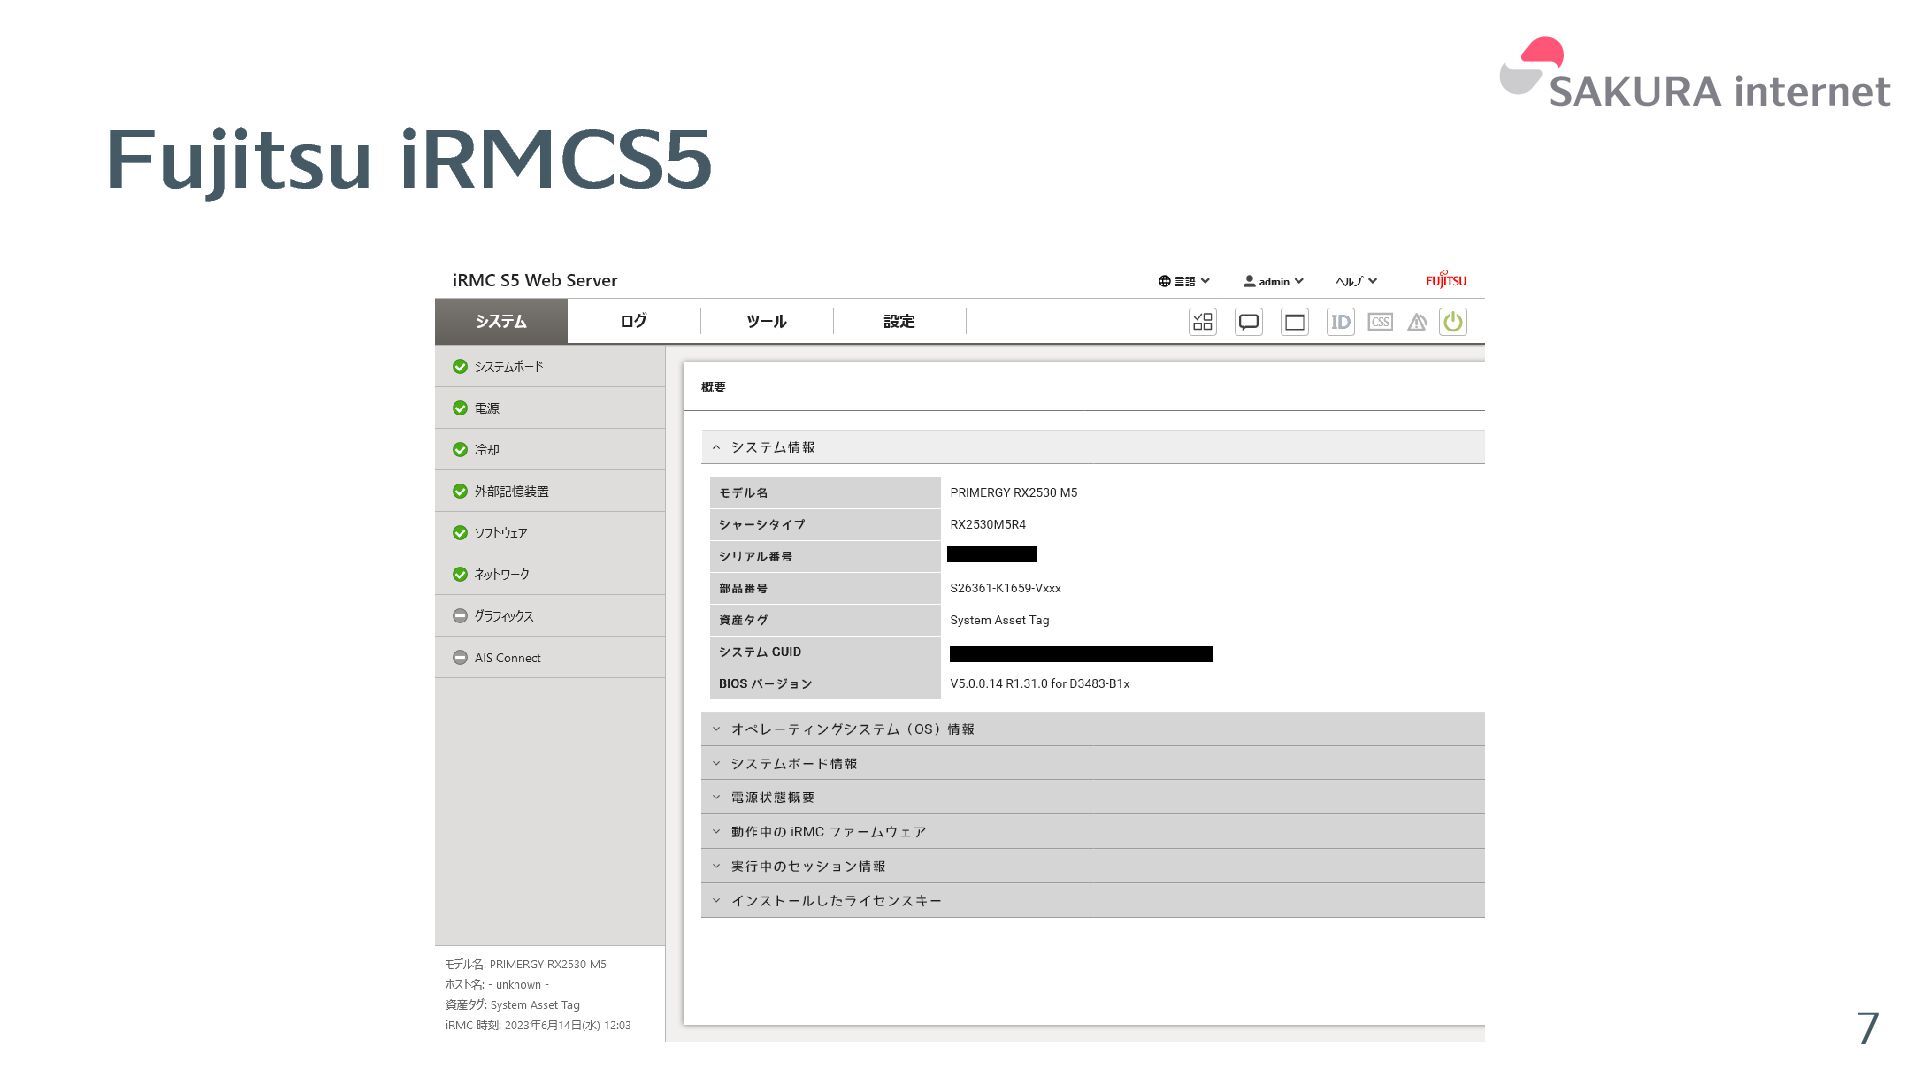Click the Fujitsu logo
The width and height of the screenshot is (1920, 1080).
tap(1446, 280)
